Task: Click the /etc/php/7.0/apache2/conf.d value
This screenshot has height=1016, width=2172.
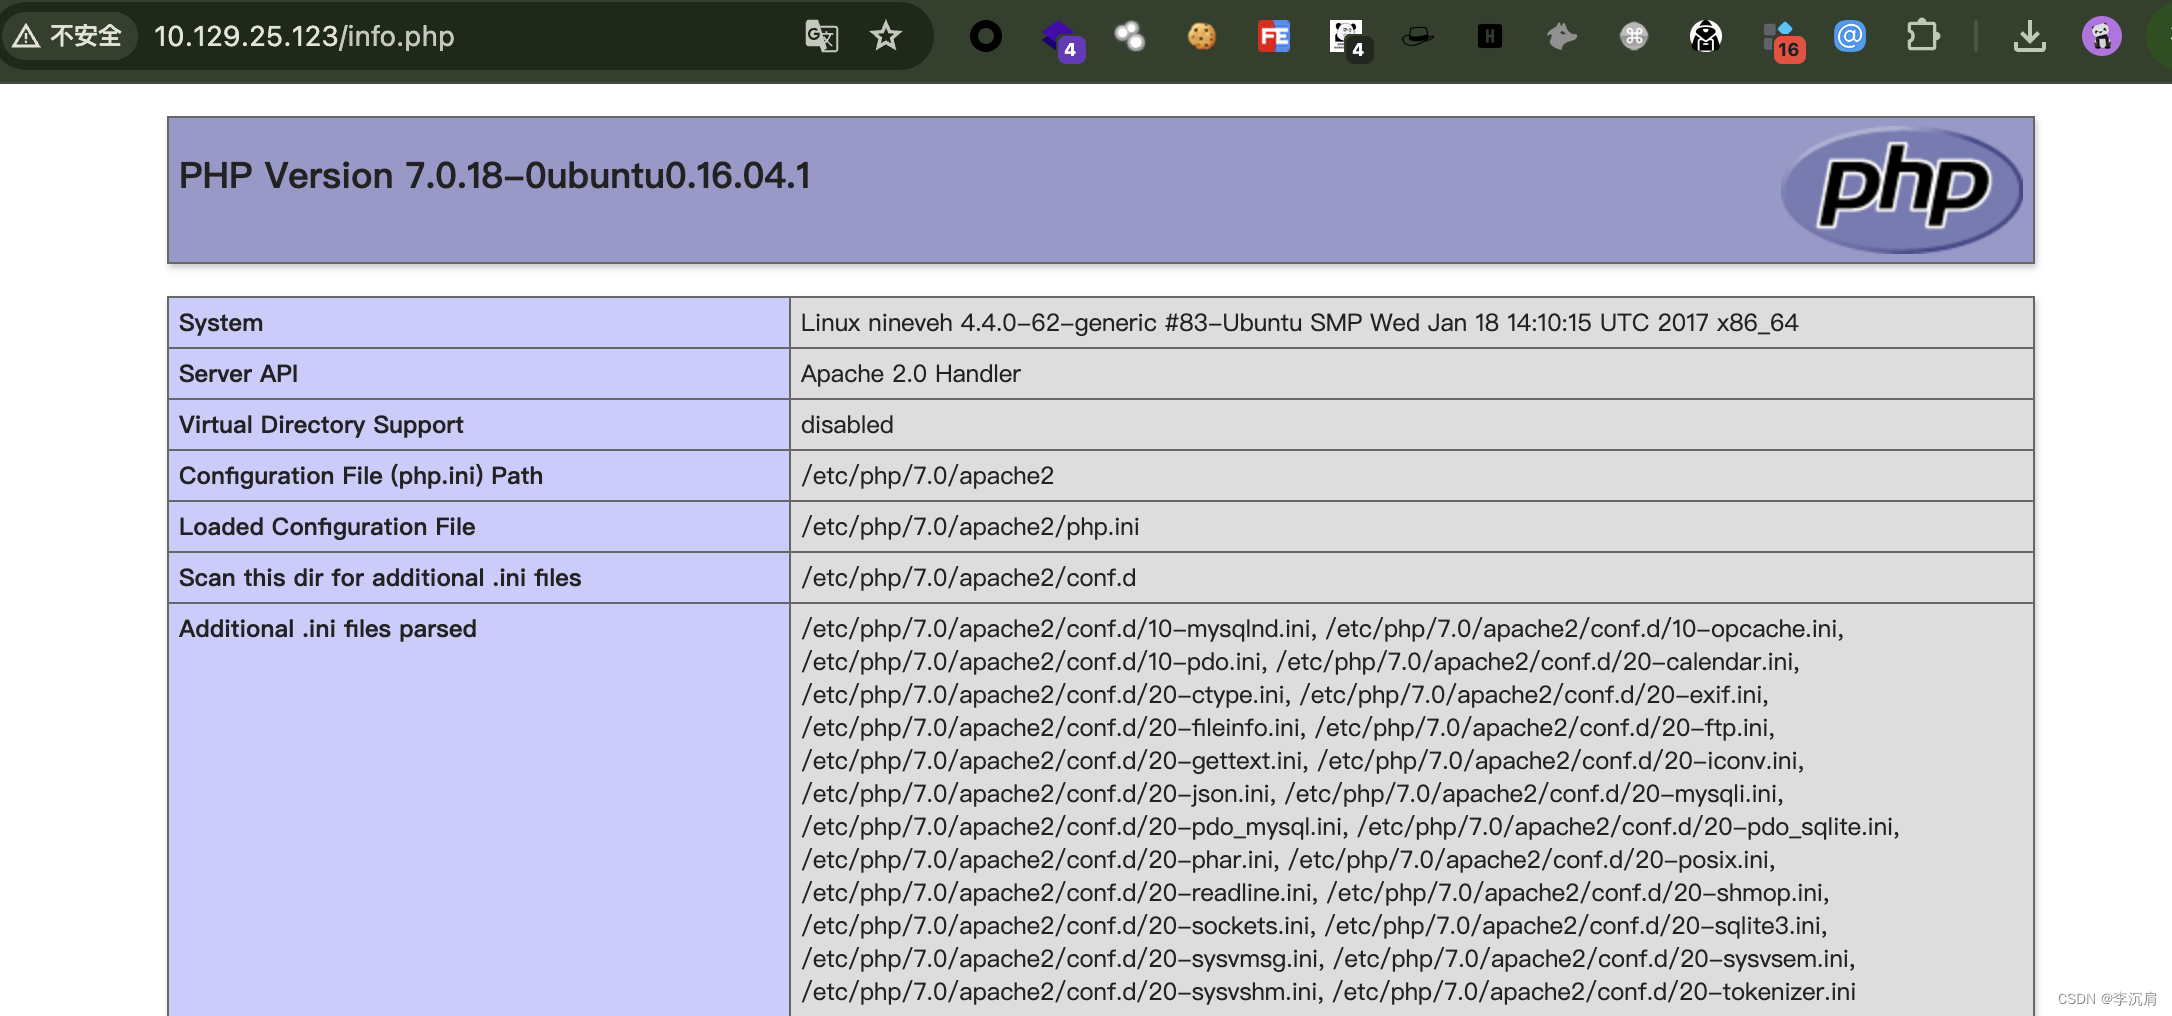Action: (968, 578)
